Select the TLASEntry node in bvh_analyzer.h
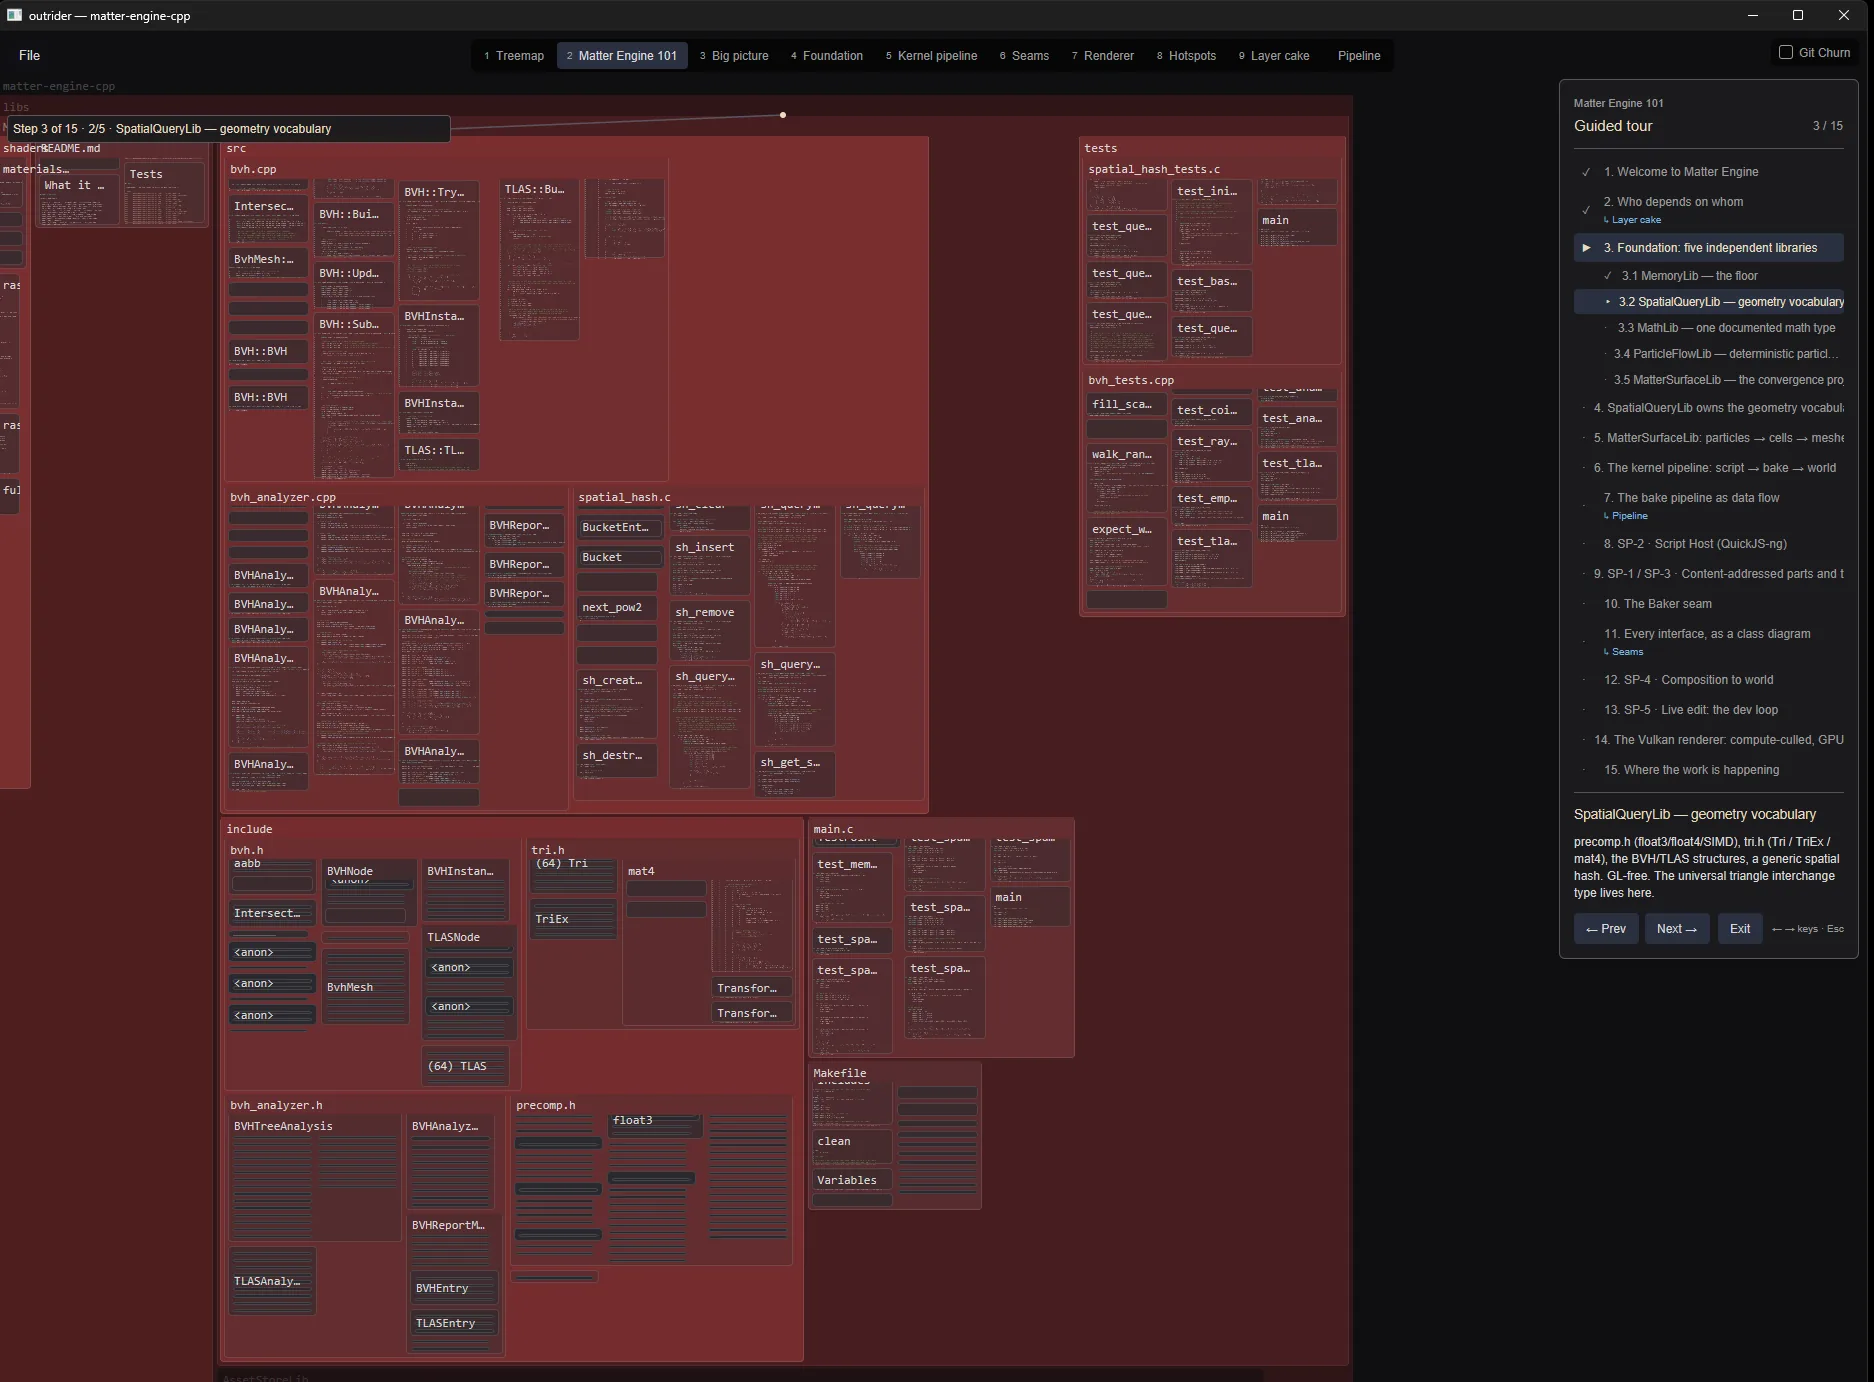The image size is (1874, 1382). 455,1324
